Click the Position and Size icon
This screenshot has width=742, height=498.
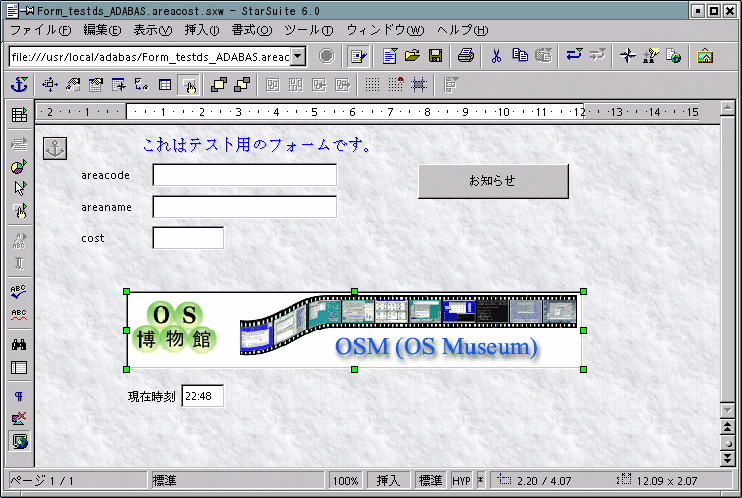tap(50, 85)
